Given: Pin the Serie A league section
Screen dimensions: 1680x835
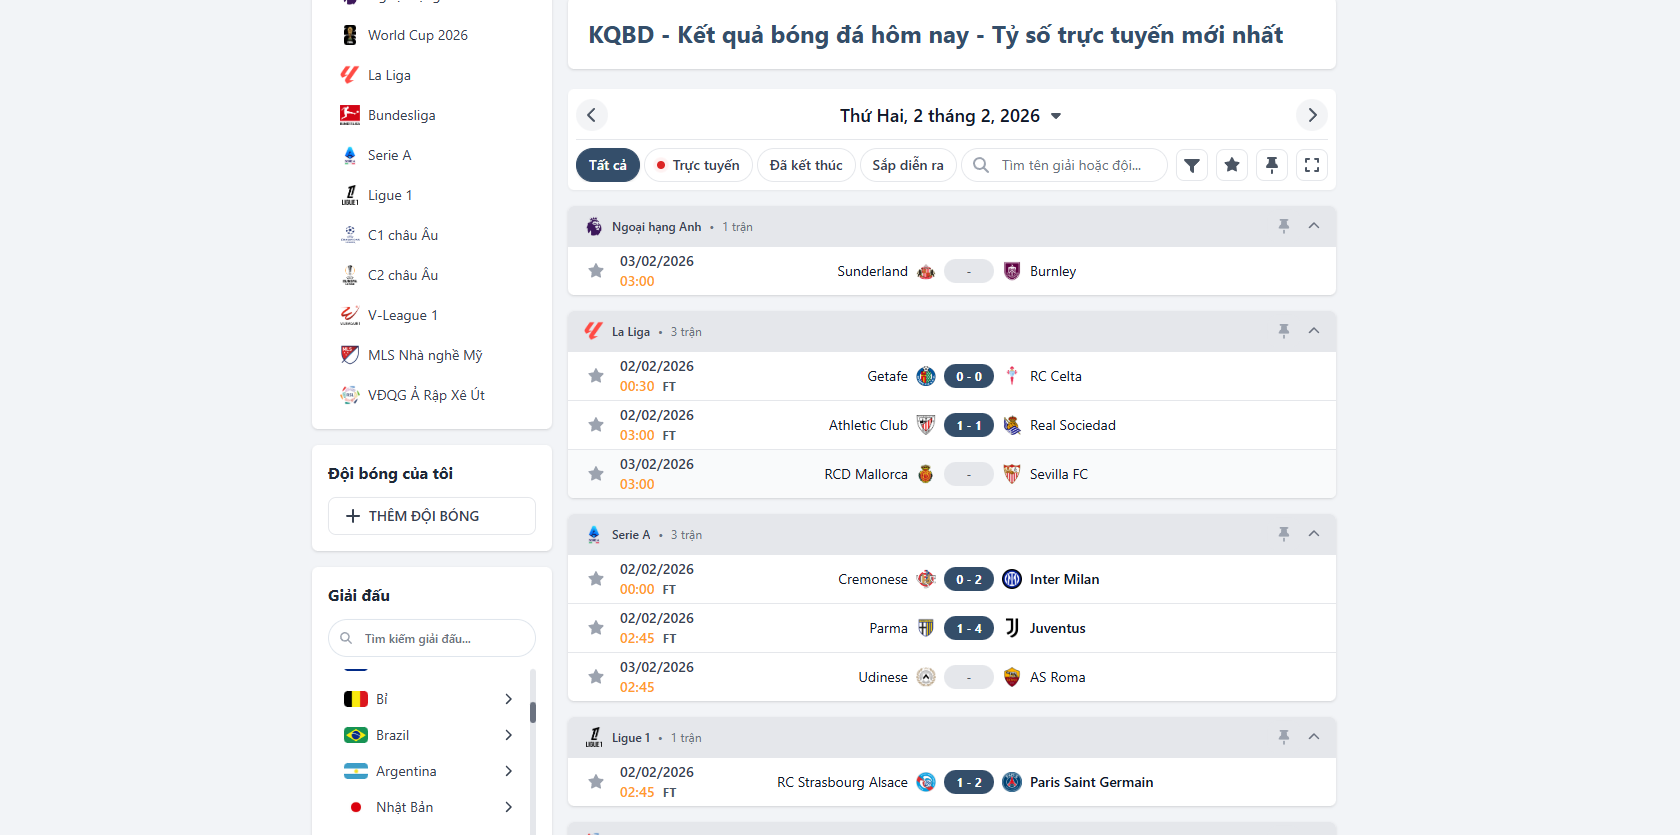Looking at the screenshot, I should [1284, 534].
